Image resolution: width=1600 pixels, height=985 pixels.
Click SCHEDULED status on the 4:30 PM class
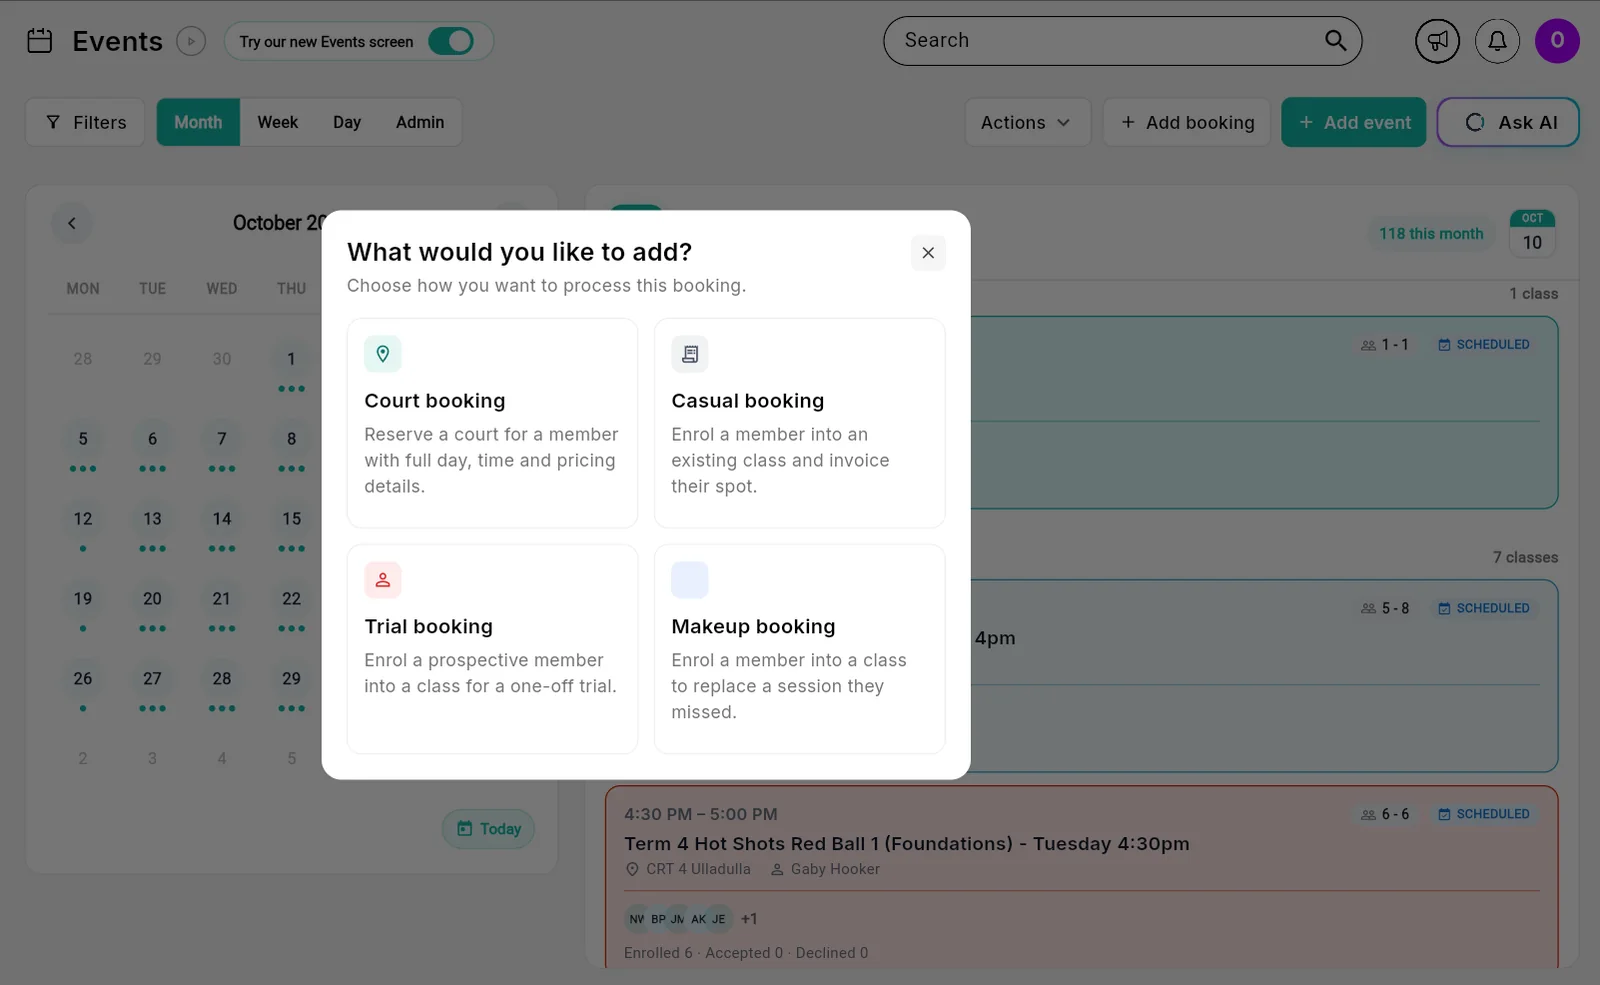click(x=1484, y=814)
